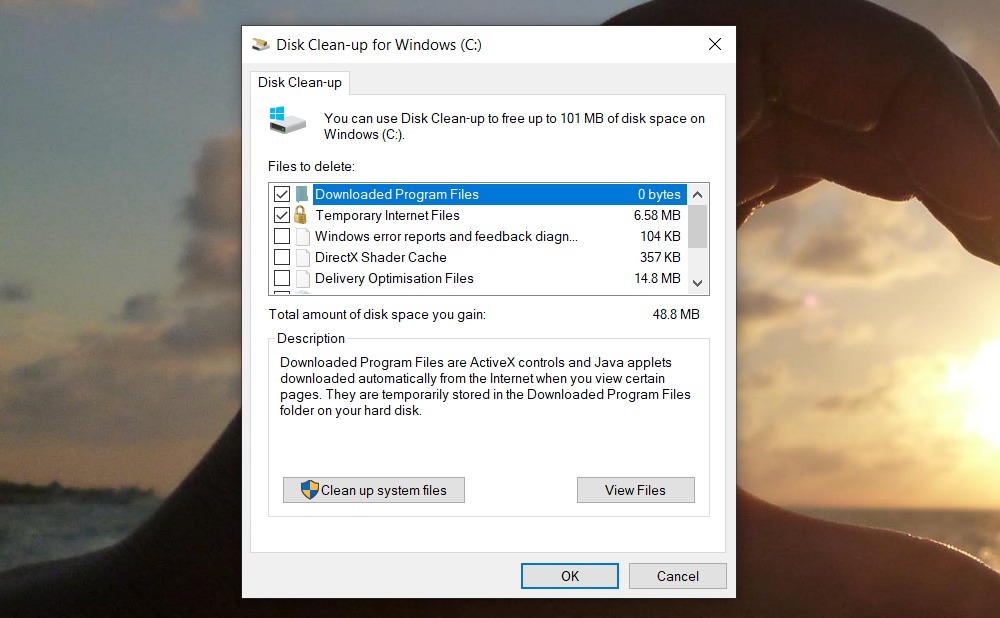Click the 48.8 MB total gain value
This screenshot has width=1000, height=618.
click(x=676, y=314)
